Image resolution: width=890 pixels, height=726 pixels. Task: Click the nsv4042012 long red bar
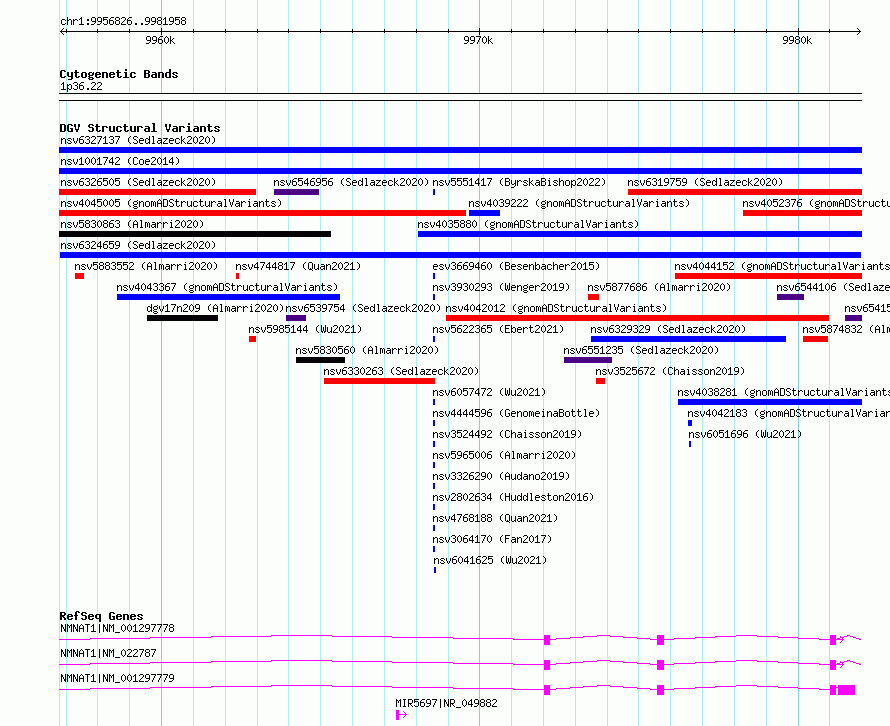637,318
